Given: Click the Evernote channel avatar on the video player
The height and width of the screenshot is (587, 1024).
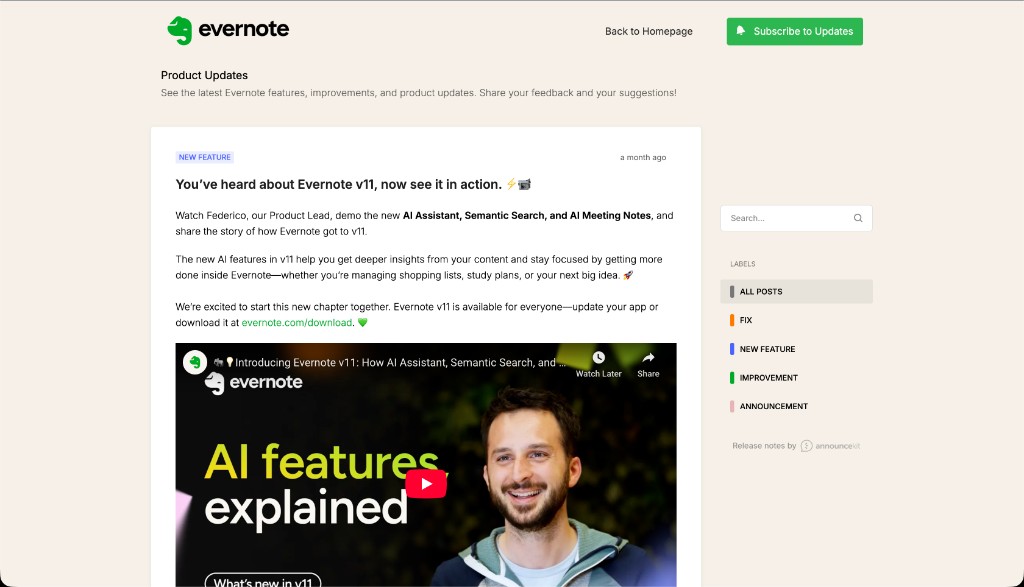Looking at the screenshot, I should point(194,362).
